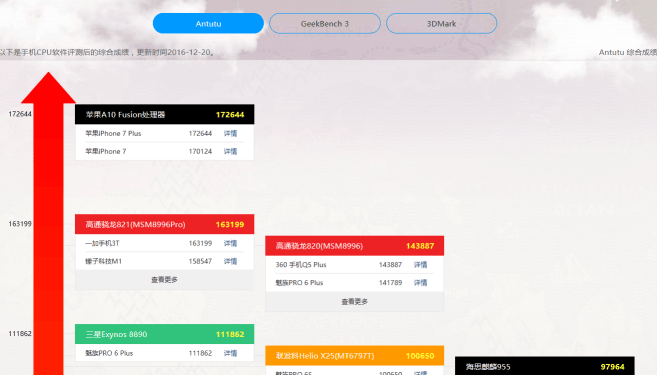The width and height of the screenshot is (657, 375).
Task: Expand more results under Snapdragon 821
Action: pos(164,279)
